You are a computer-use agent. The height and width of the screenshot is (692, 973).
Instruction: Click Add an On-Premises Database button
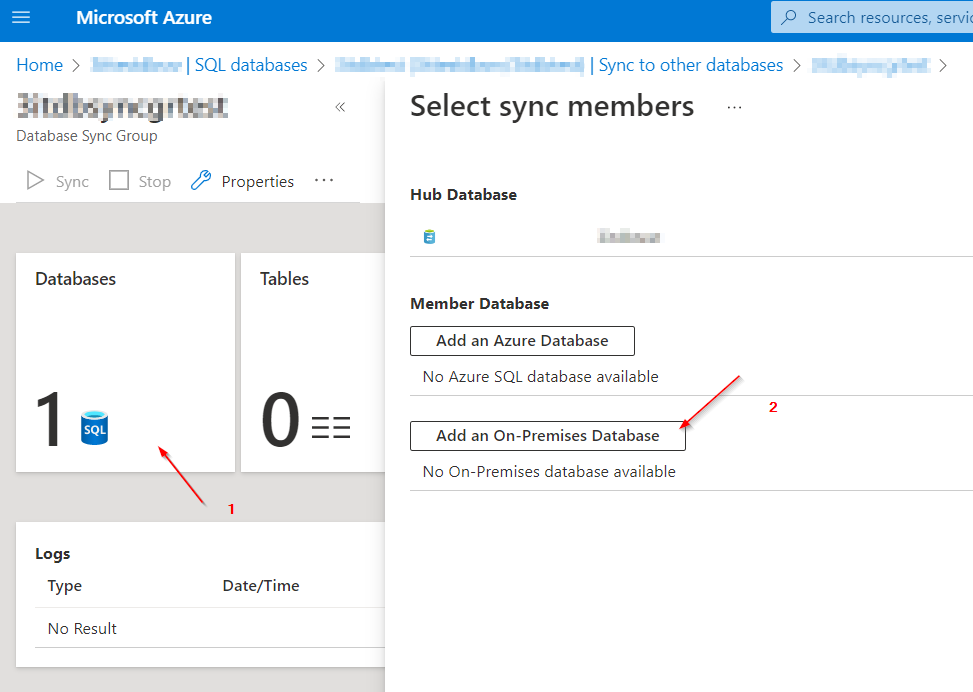click(x=548, y=436)
